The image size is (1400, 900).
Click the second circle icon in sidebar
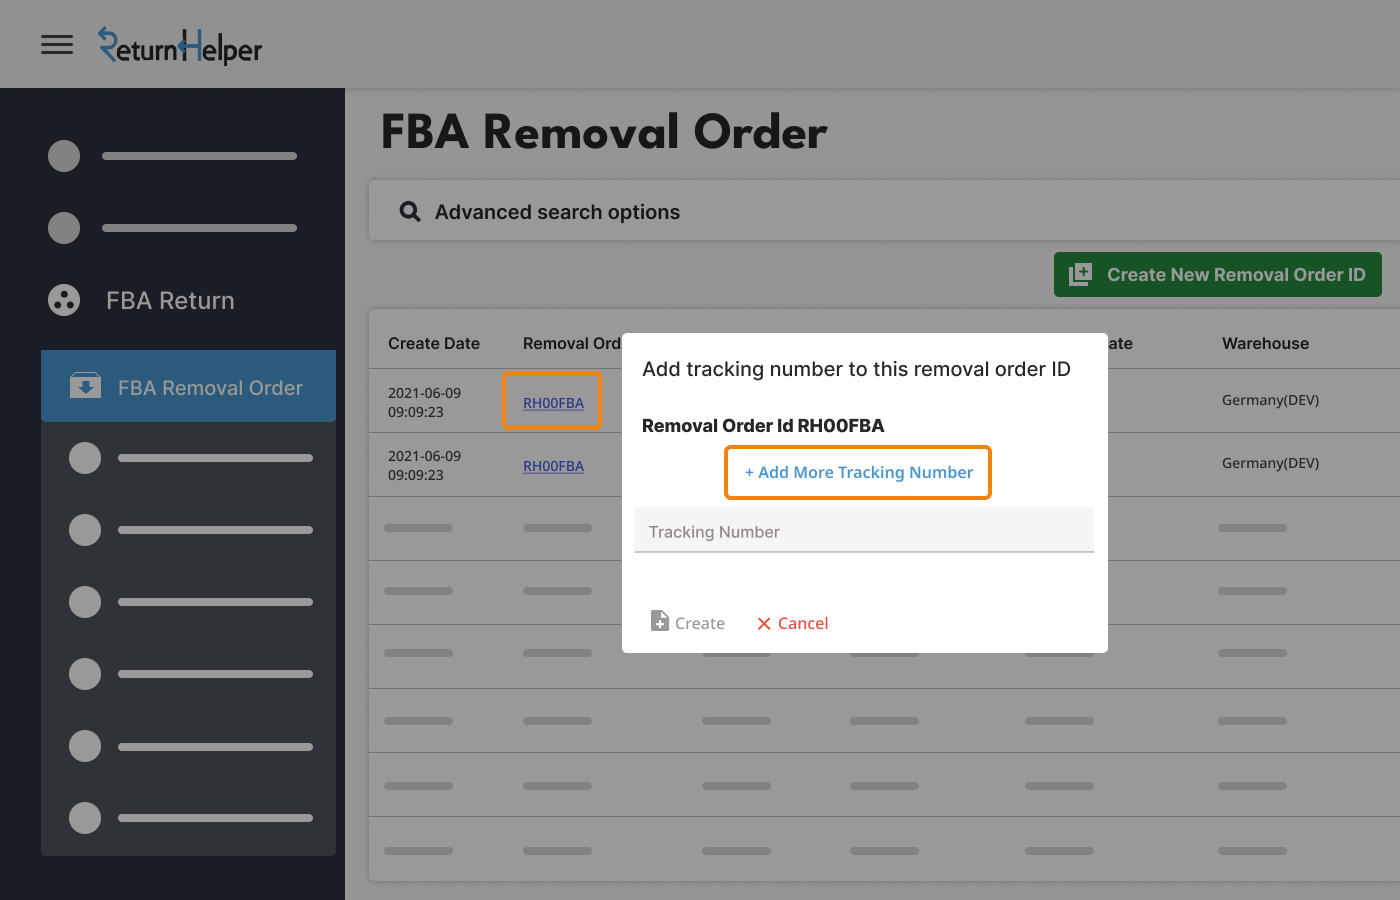click(63, 228)
